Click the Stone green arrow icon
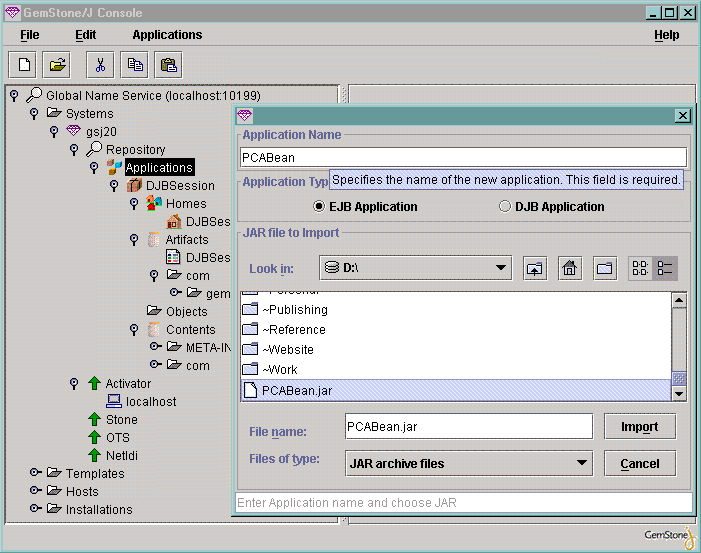 (94, 419)
